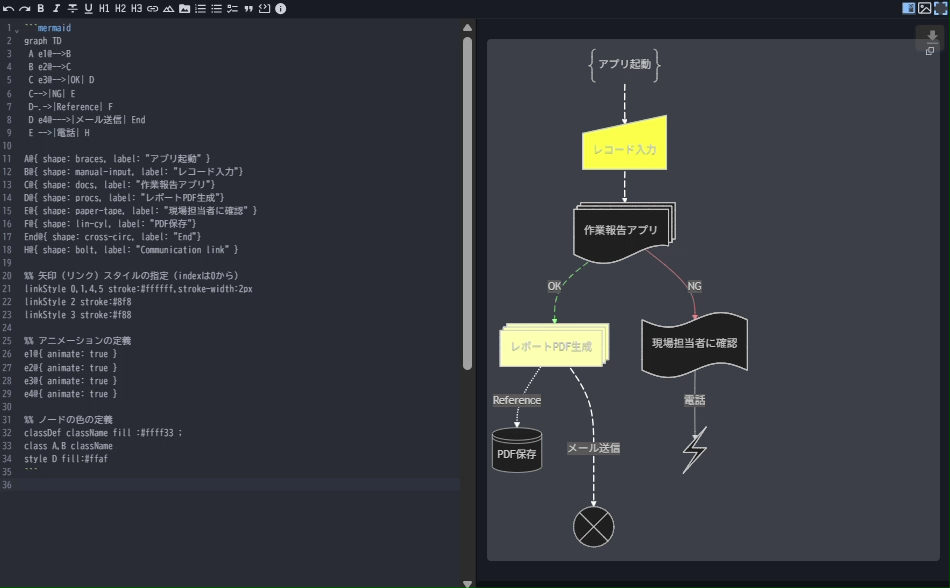Click the 'NG' edge label

point(694,286)
